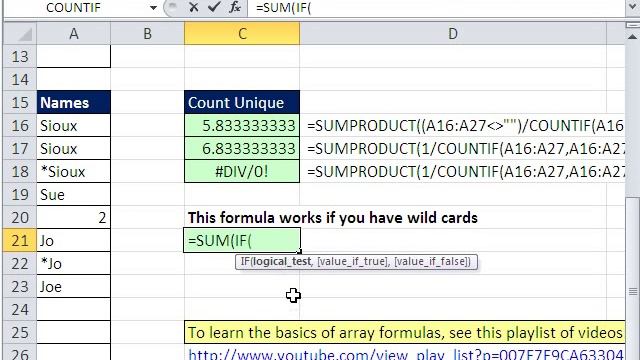The height and width of the screenshot is (360, 640).
Task: Click cell A16 containing Sioux
Action: (x=73, y=125)
